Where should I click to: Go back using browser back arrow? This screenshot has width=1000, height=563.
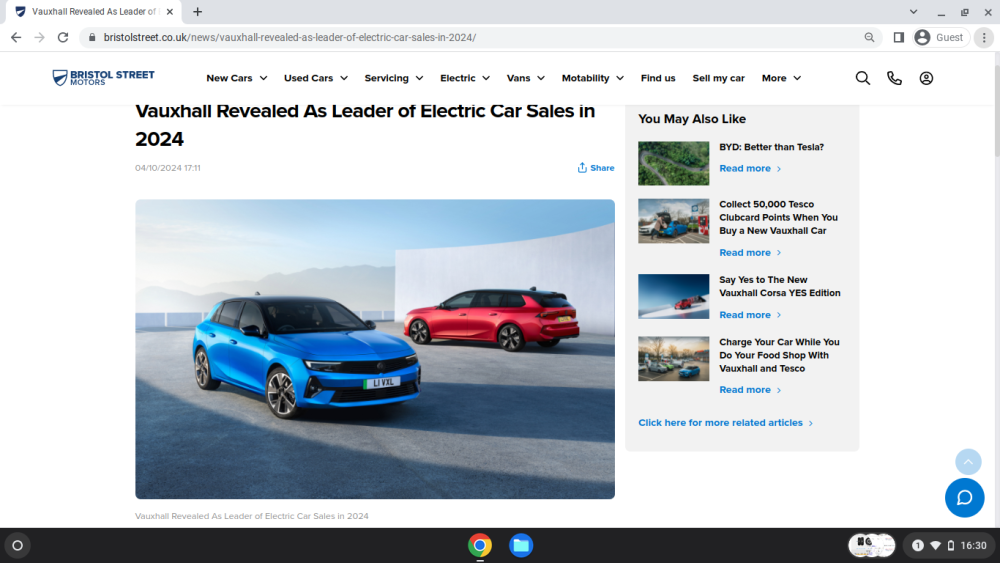pyautogui.click(x=16, y=38)
